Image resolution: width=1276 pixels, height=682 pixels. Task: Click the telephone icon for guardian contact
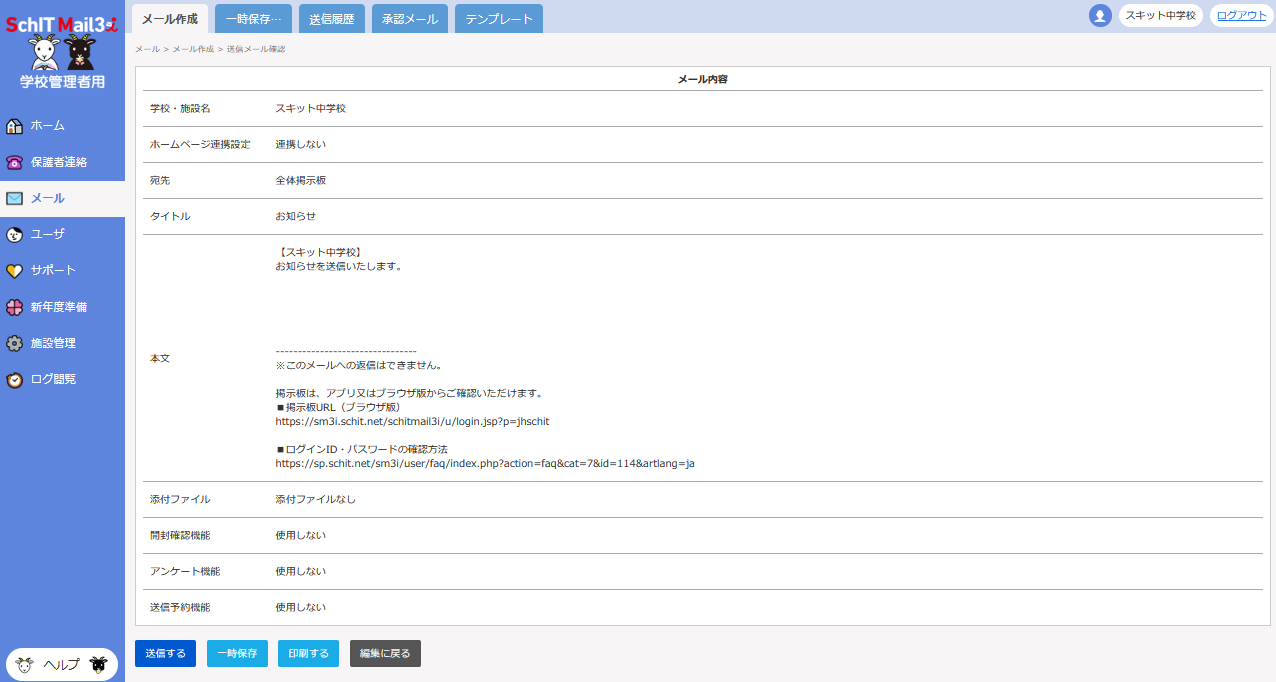pyautogui.click(x=14, y=162)
